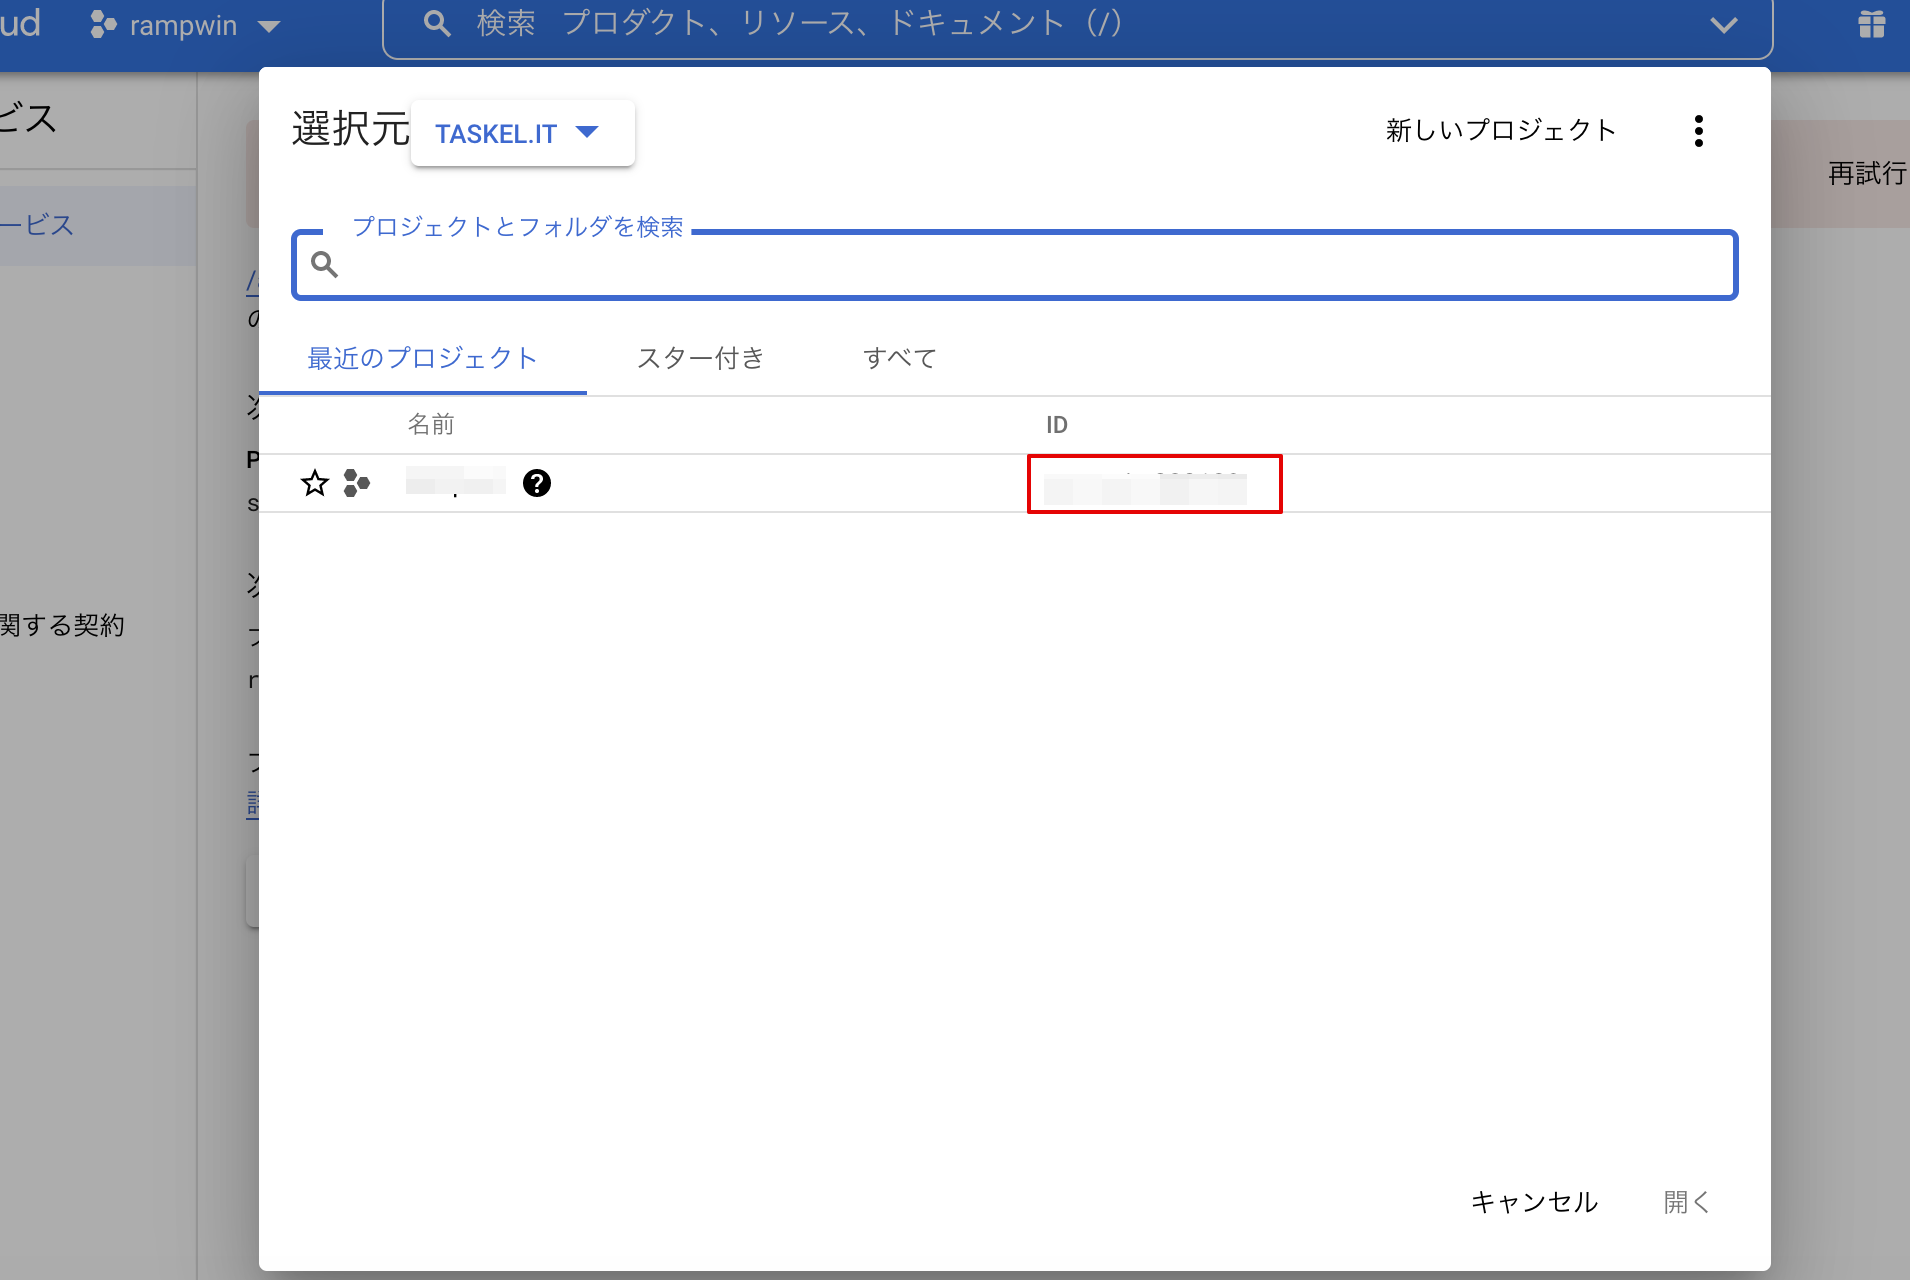Viewport: 1910px width, 1280px height.
Task: Expand the top search bar chevron
Action: point(1723,25)
